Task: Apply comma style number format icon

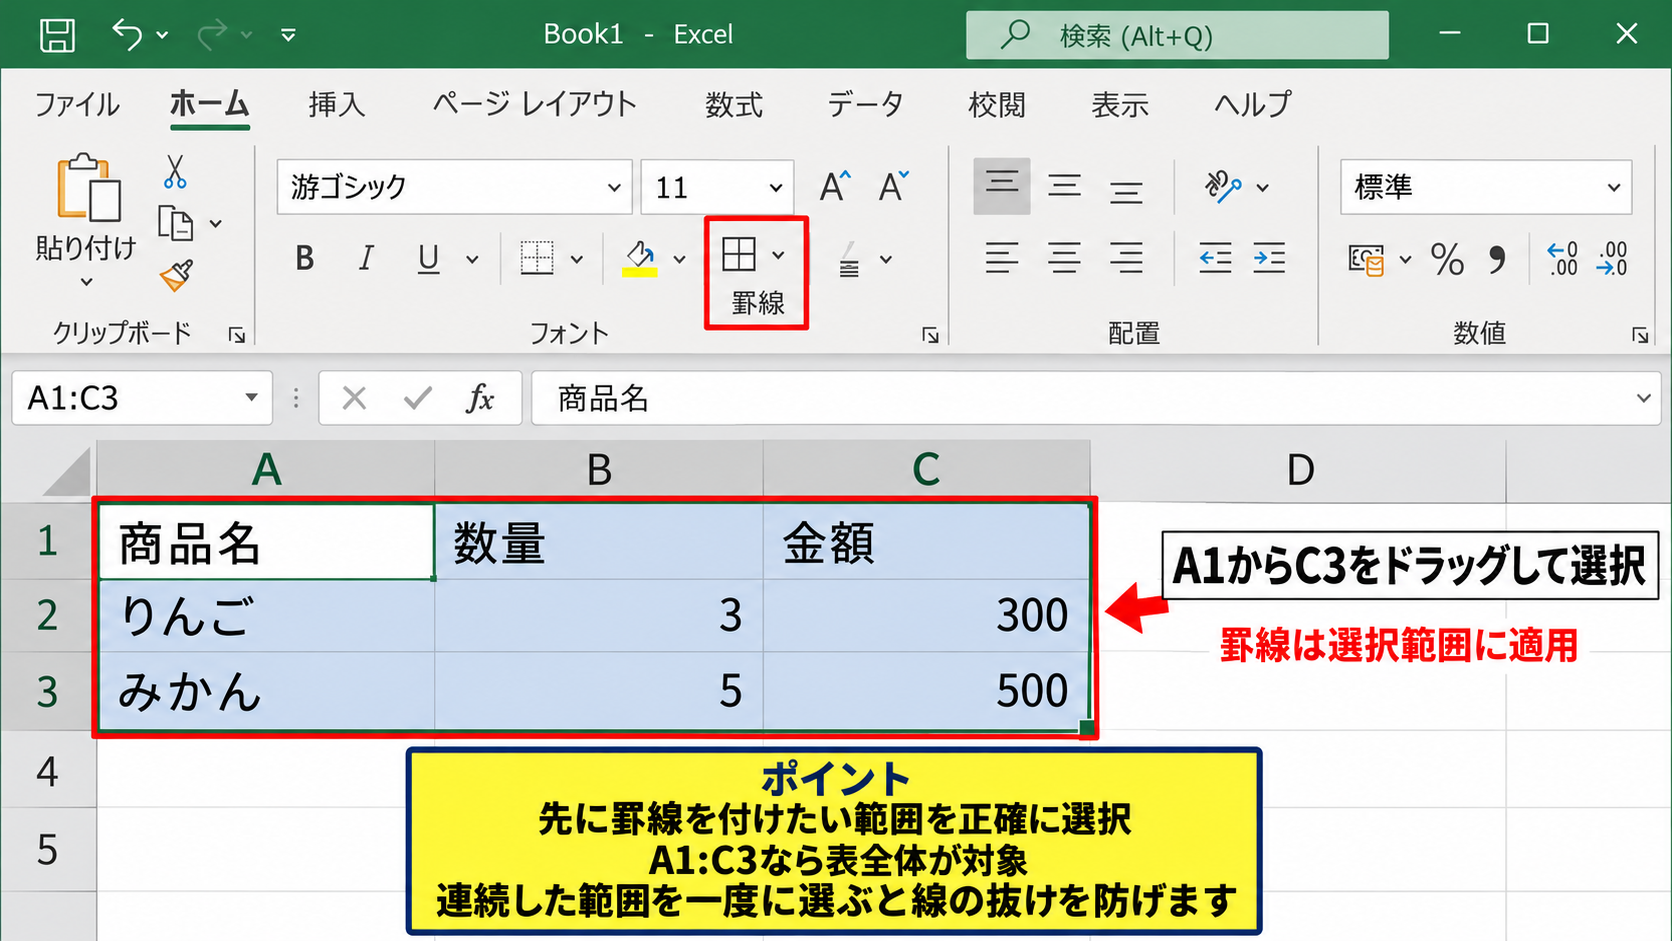Action: (1497, 260)
